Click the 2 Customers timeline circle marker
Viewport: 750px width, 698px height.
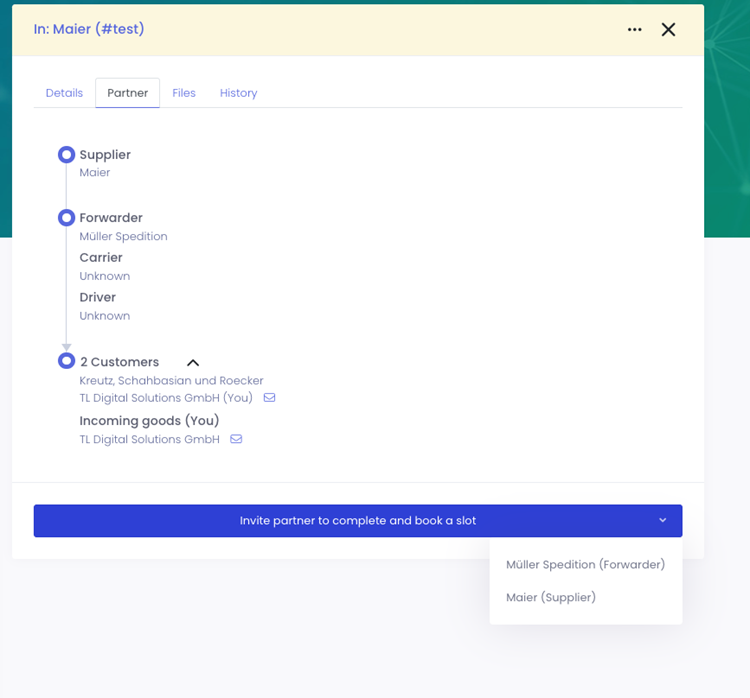[66, 361]
